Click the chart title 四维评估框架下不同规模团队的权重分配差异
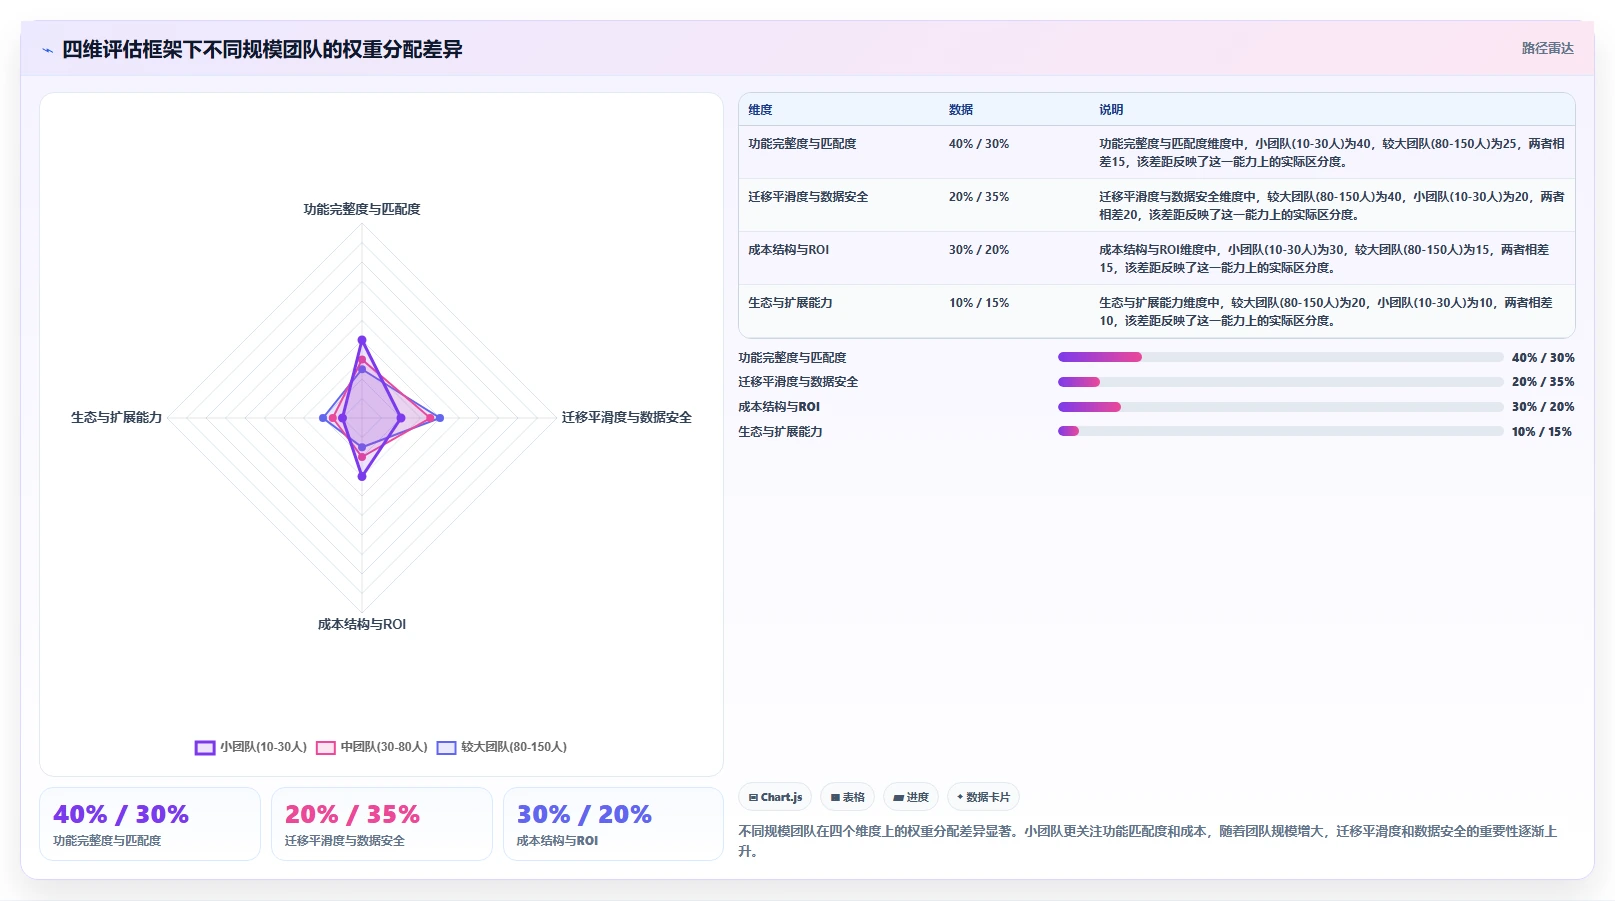This screenshot has height=901, width=1615. tap(262, 50)
